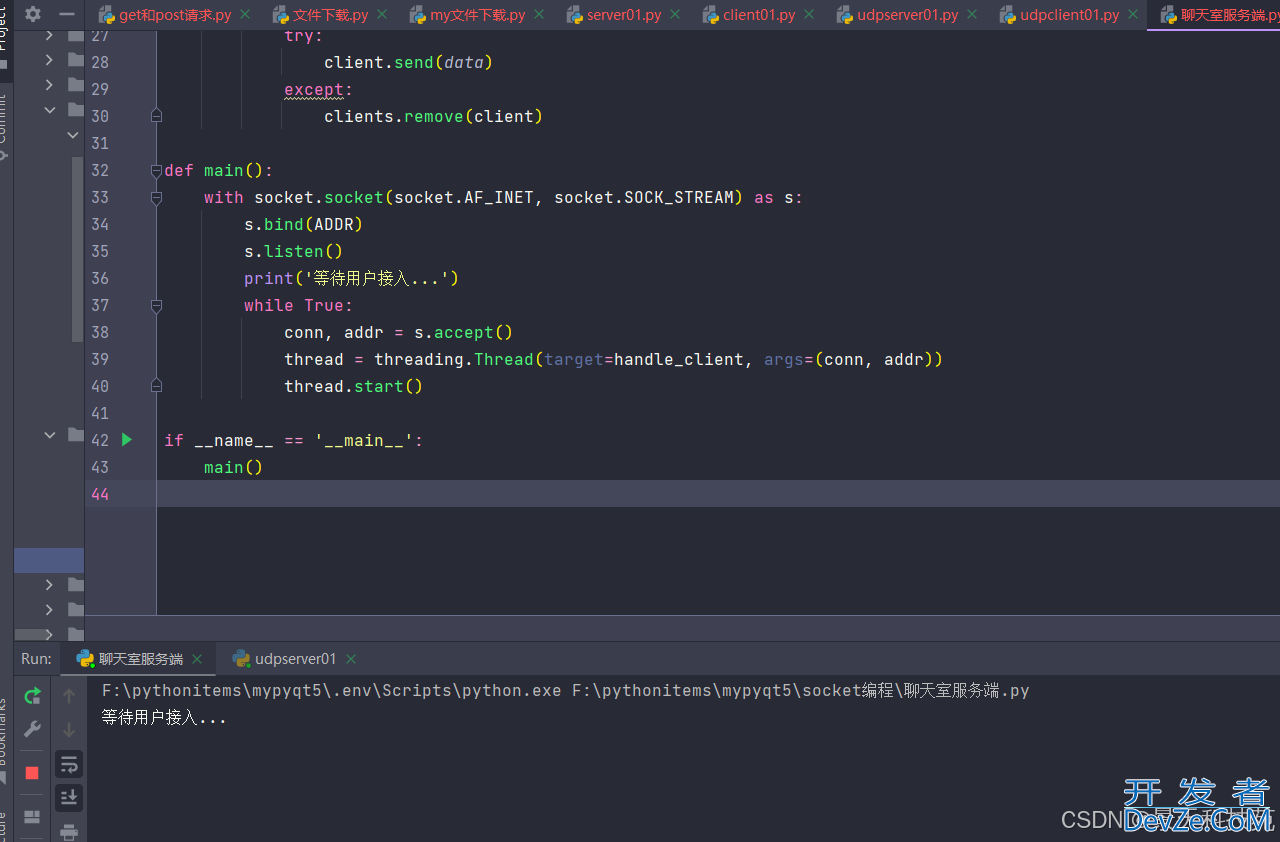1280x842 pixels.
Task: Switch to the client01.py tab
Action: (x=760, y=15)
